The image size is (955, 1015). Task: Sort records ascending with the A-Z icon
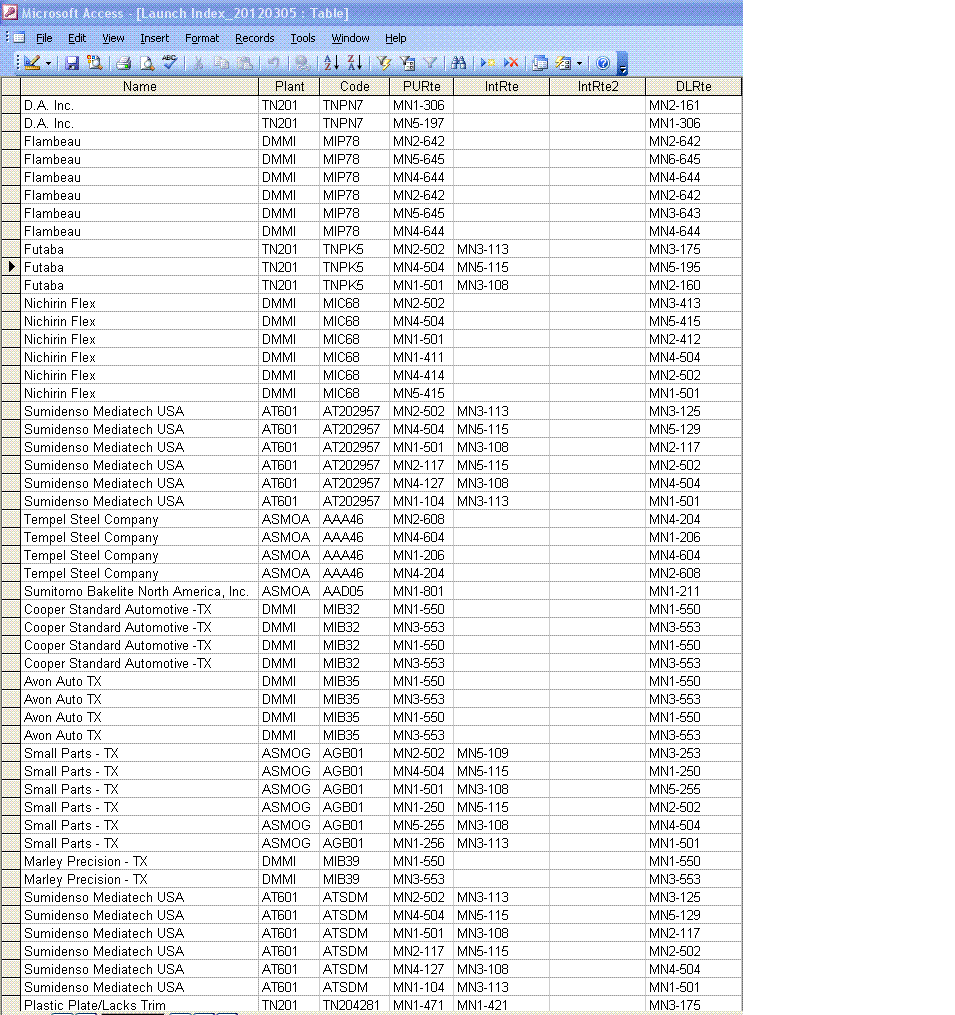coord(331,63)
